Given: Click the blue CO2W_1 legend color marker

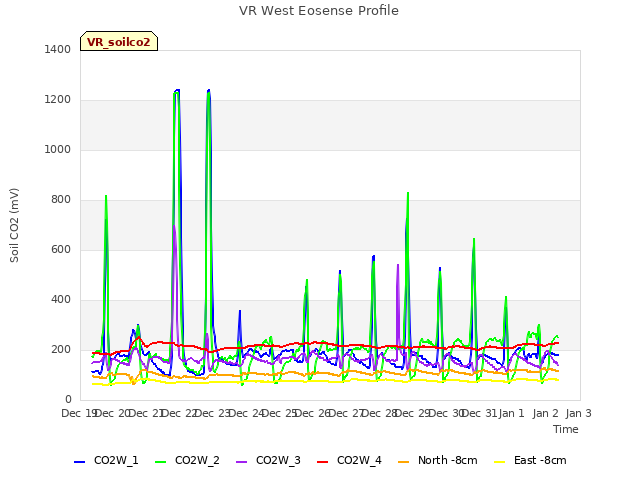Looking at the screenshot, I should (x=79, y=462).
